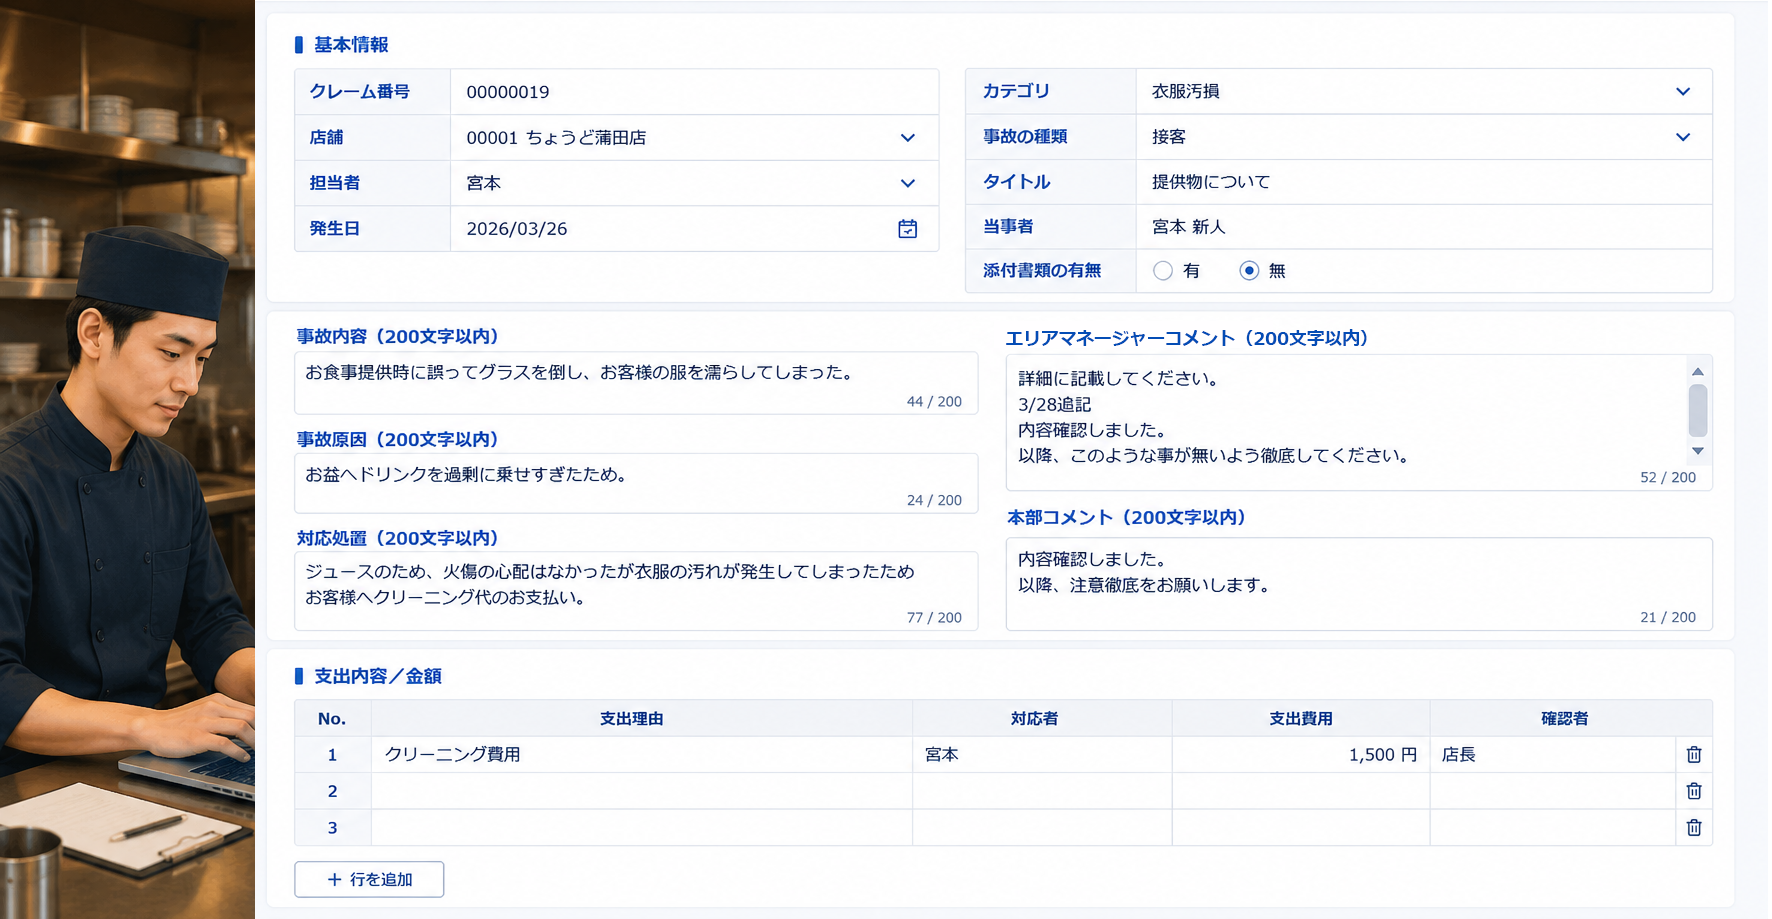This screenshot has width=1772, height=919.
Task: Click the 添付書類の有無 label
Action: (x=1042, y=271)
